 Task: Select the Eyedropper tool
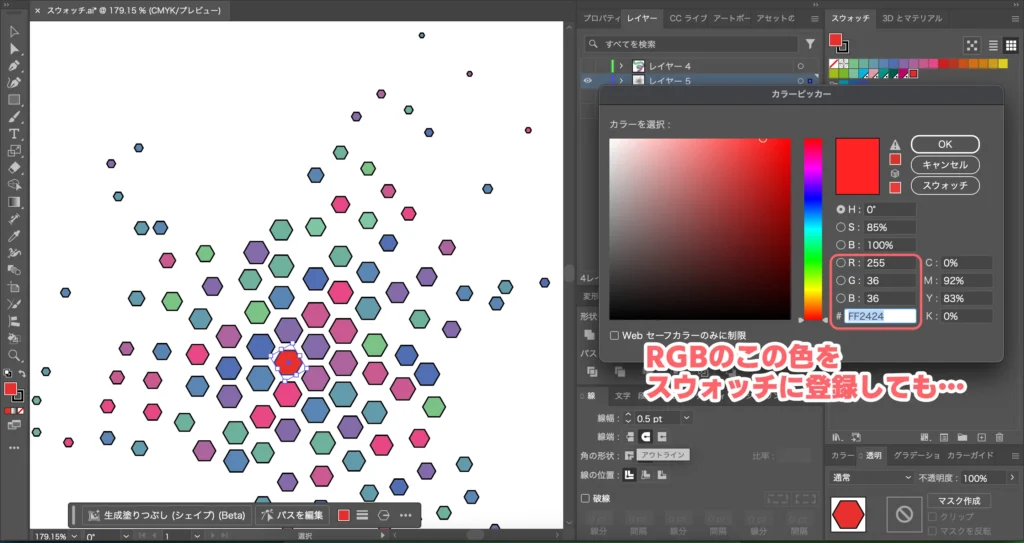click(x=14, y=236)
